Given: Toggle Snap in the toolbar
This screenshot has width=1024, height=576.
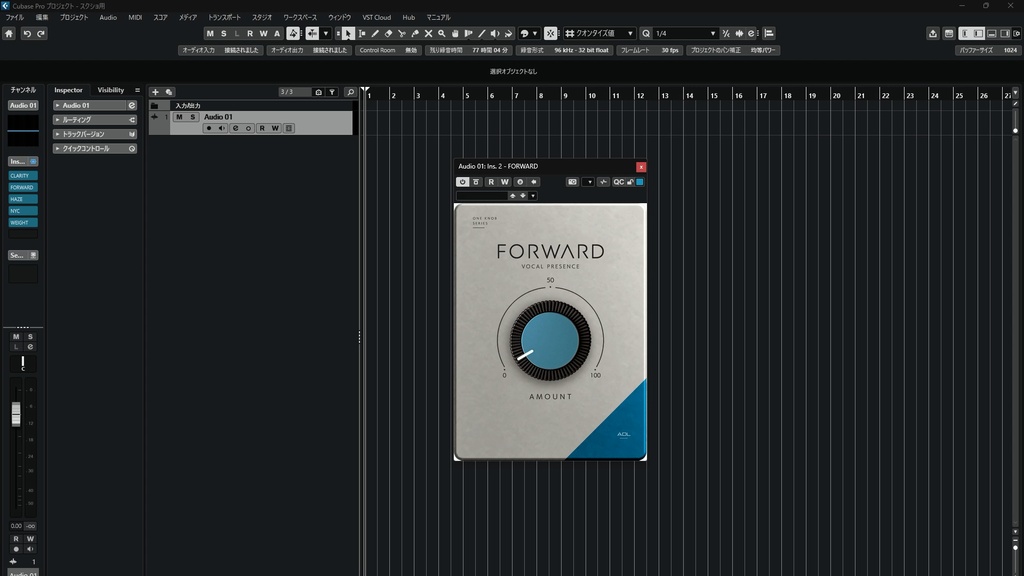Looking at the screenshot, I should point(551,33).
